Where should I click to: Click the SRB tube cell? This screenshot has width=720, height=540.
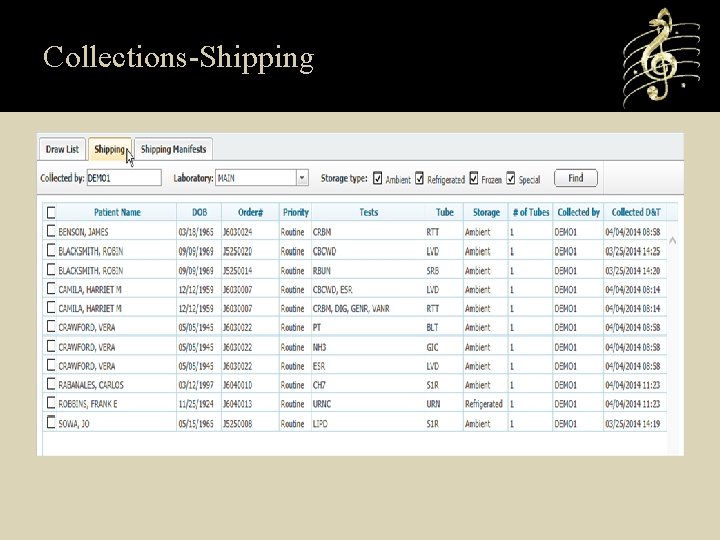tap(433, 271)
